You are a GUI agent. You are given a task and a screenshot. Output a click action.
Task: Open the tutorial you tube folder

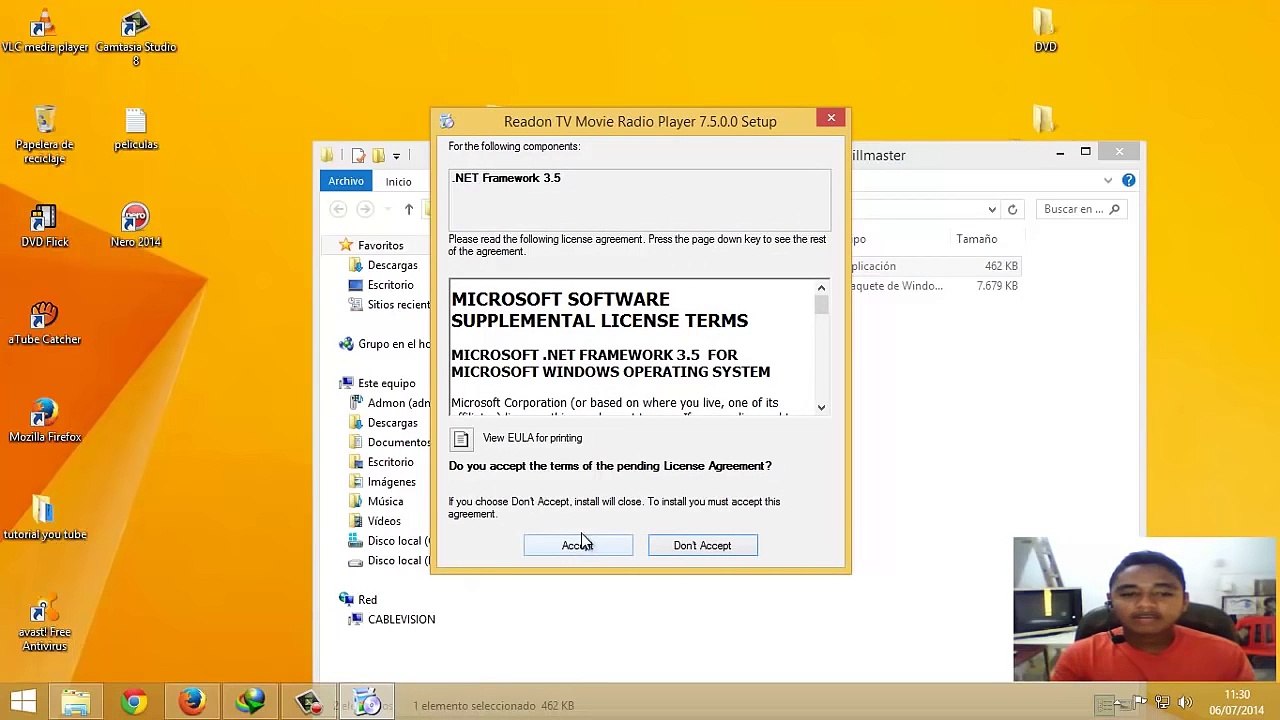click(45, 517)
